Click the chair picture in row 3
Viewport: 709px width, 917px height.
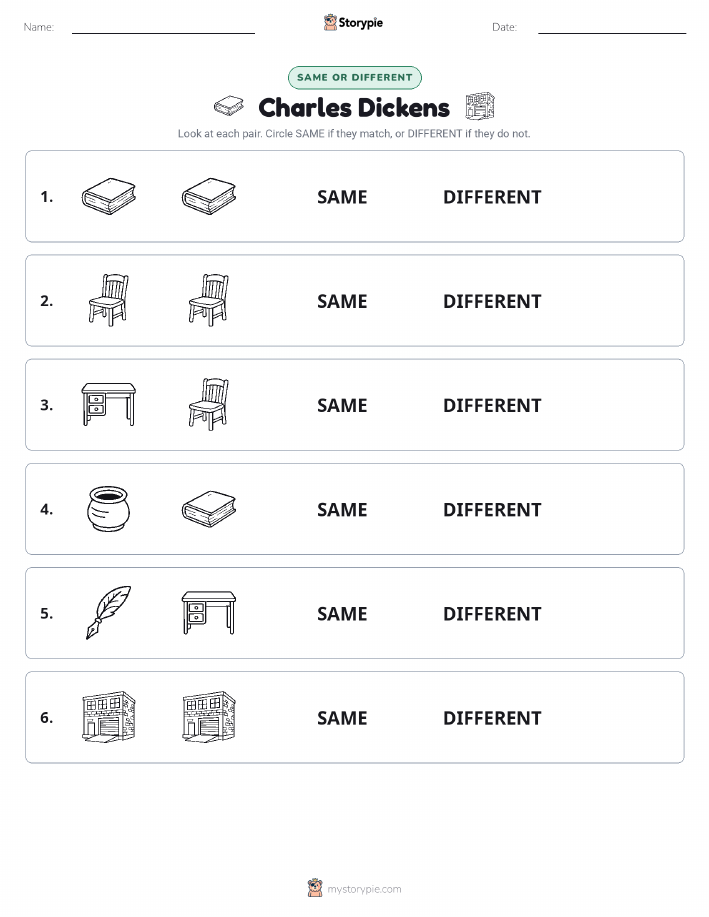coord(209,404)
